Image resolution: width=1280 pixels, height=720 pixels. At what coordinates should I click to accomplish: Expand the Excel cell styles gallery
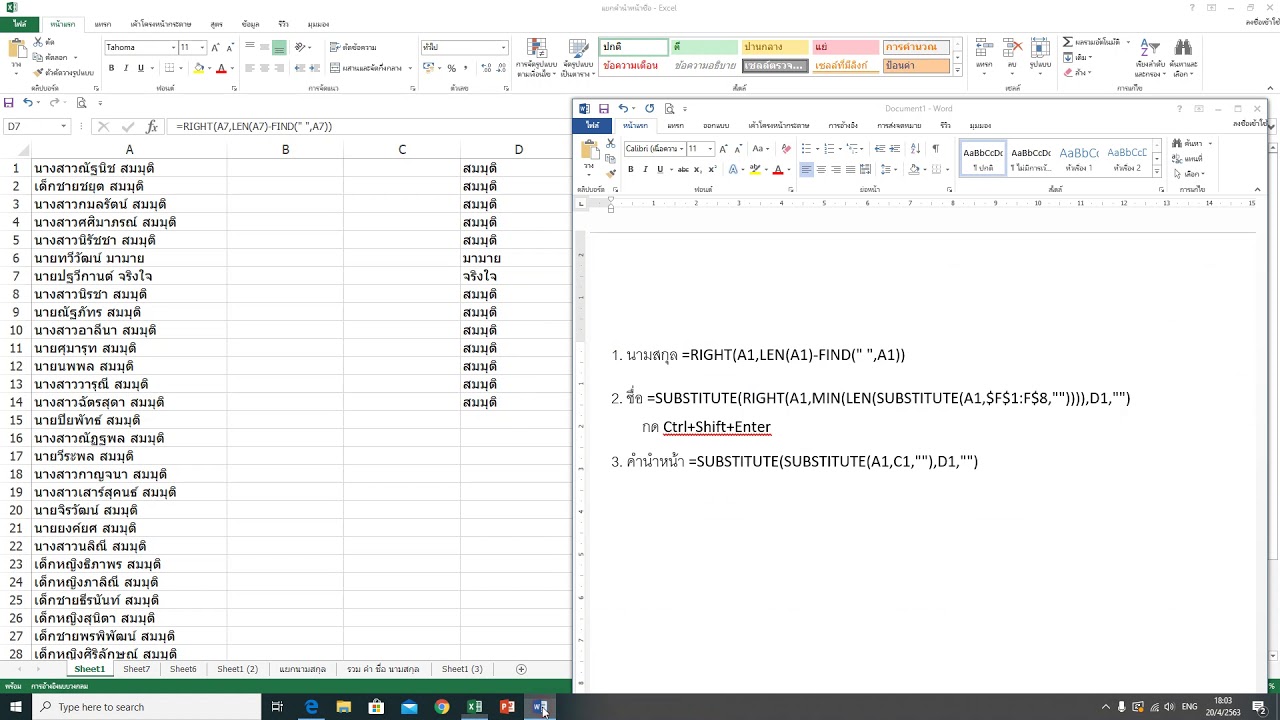tap(957, 71)
